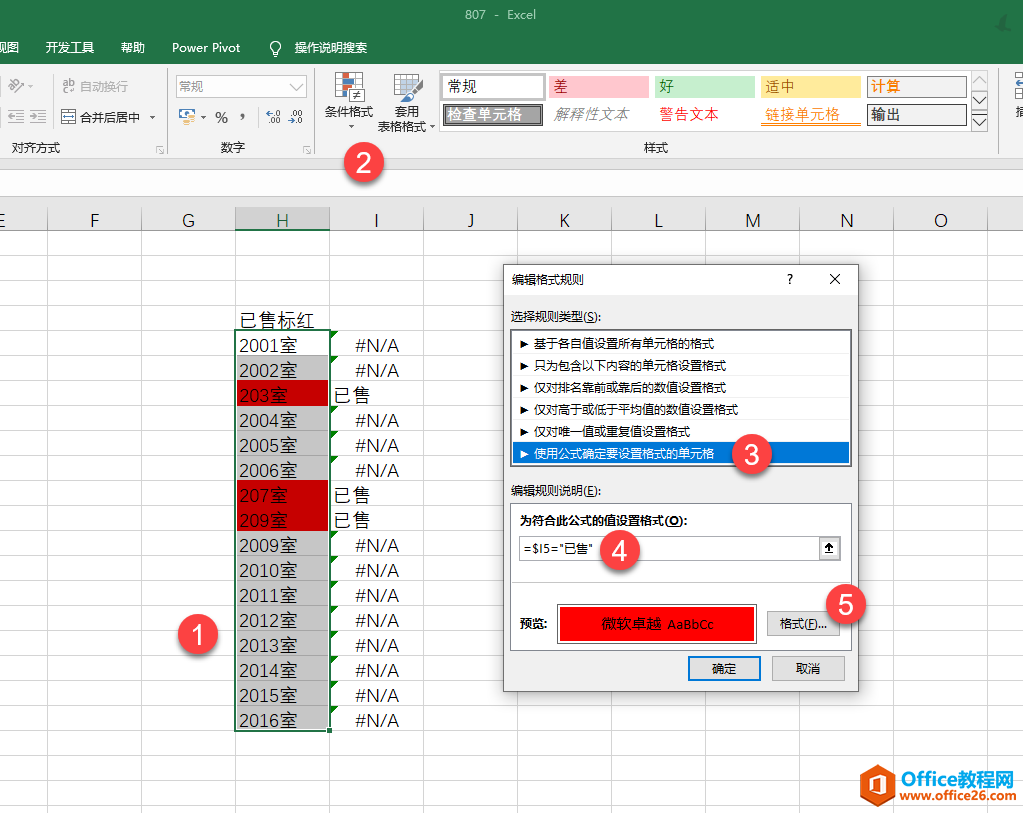Apply the Check Cell (检查单元格) style
Image resolution: width=1023 pixels, height=813 pixels.
493,114
